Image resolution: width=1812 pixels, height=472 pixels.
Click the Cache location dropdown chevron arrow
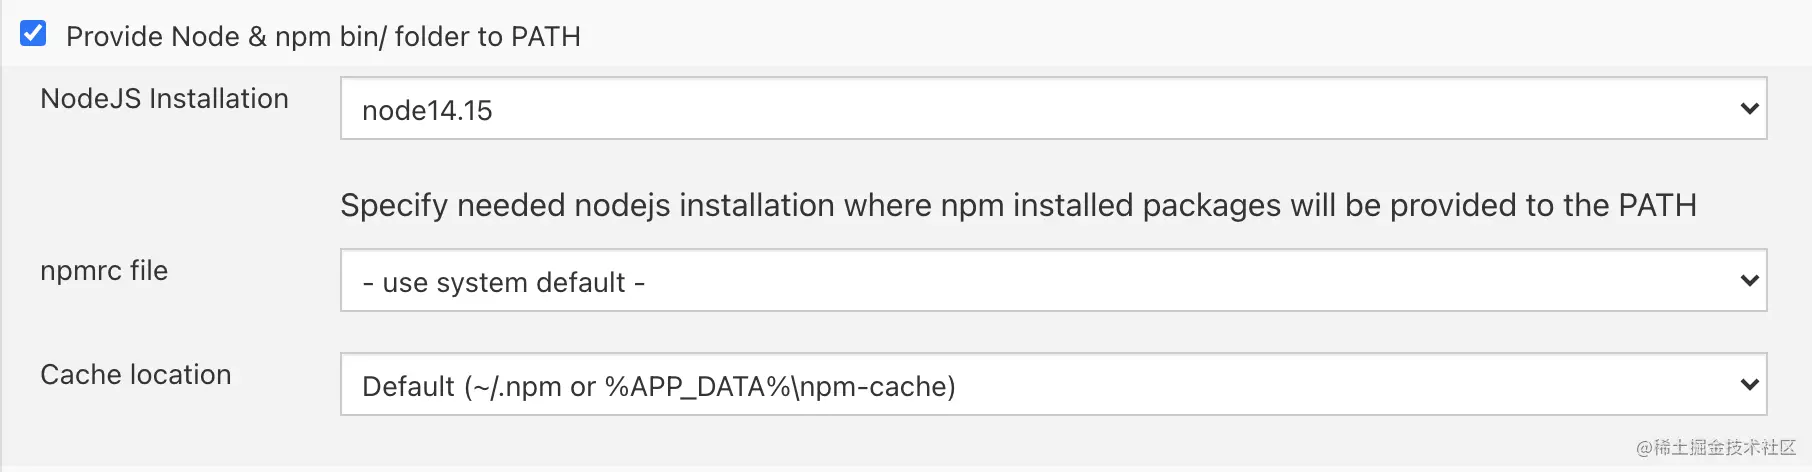pyautogui.click(x=1749, y=385)
